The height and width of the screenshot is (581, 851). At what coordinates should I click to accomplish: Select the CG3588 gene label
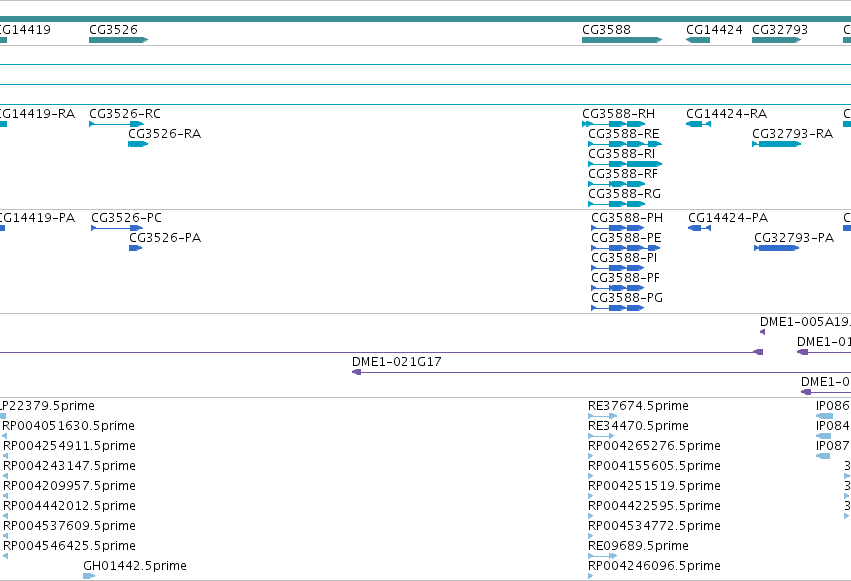[606, 29]
